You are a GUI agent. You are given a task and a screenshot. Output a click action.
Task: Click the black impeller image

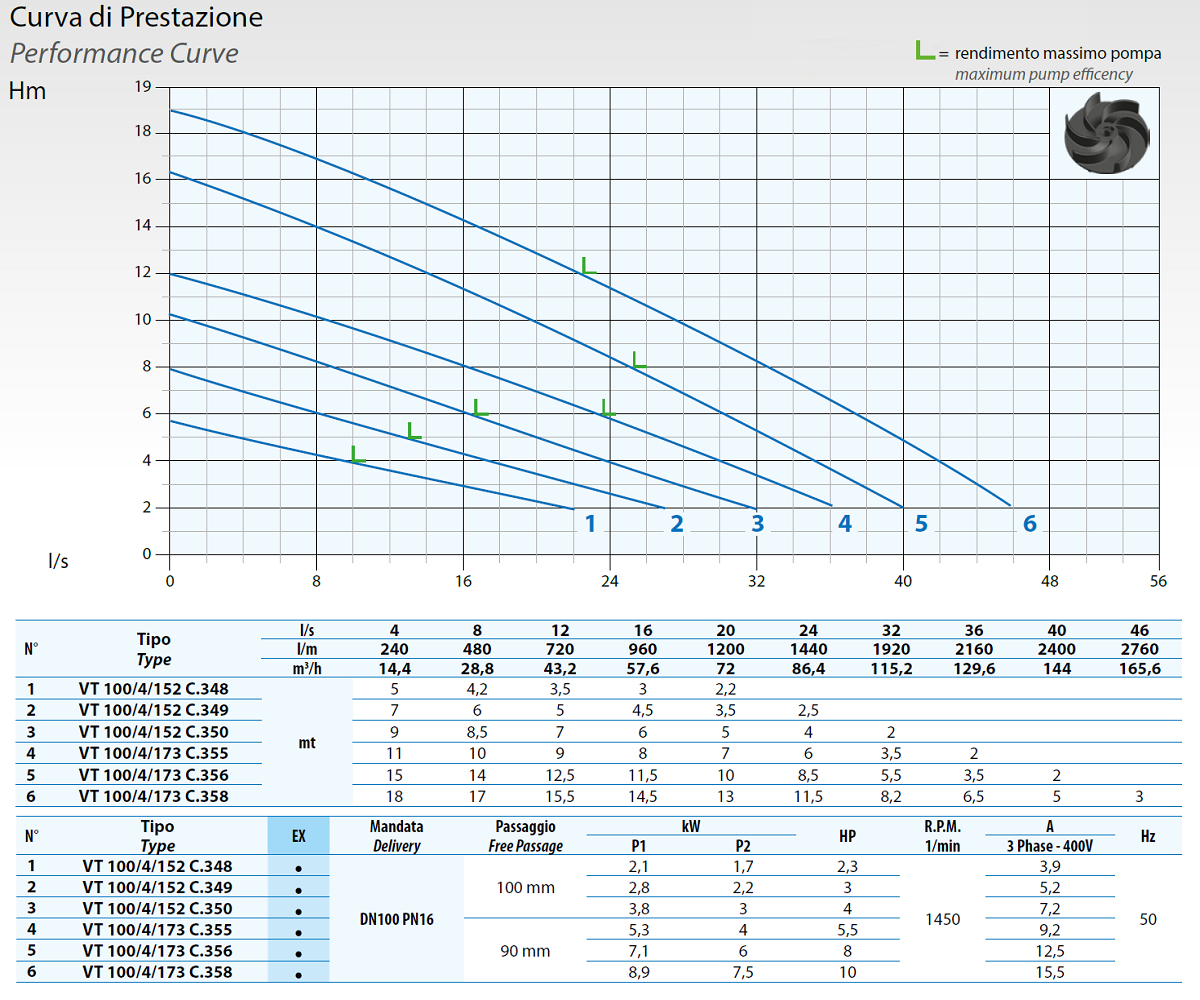1107,133
